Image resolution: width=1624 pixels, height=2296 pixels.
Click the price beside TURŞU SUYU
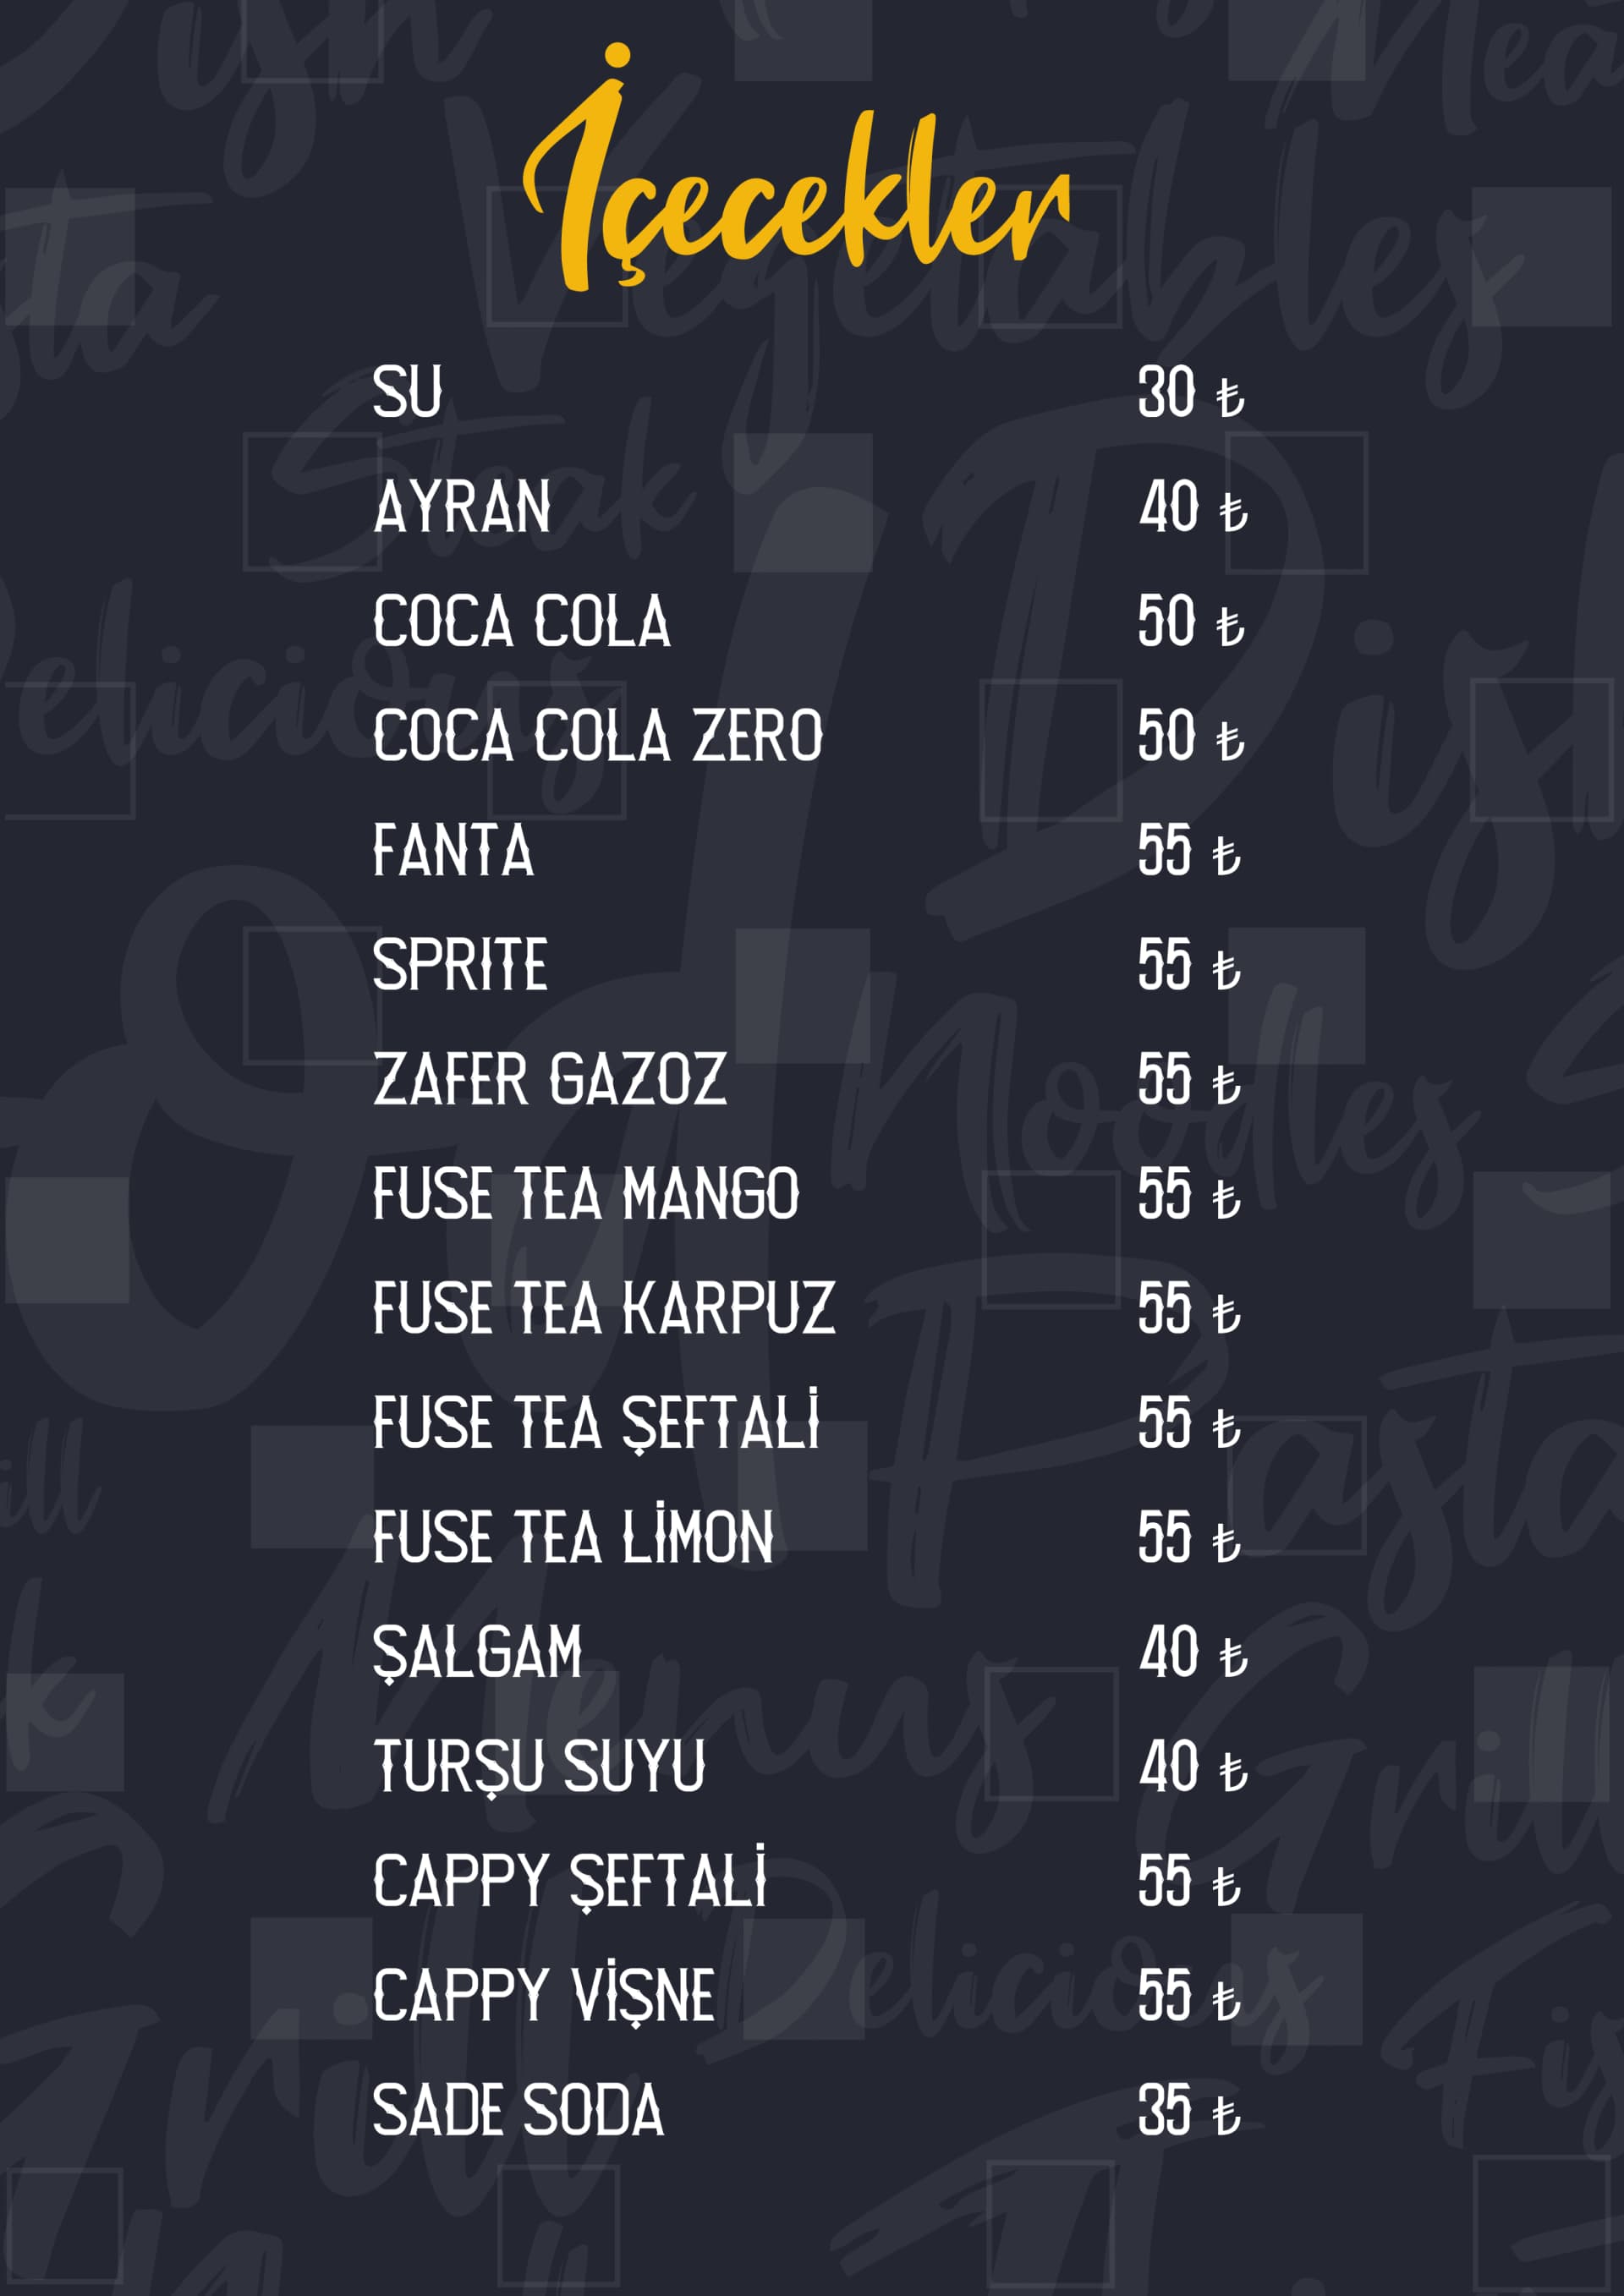click(1192, 1767)
